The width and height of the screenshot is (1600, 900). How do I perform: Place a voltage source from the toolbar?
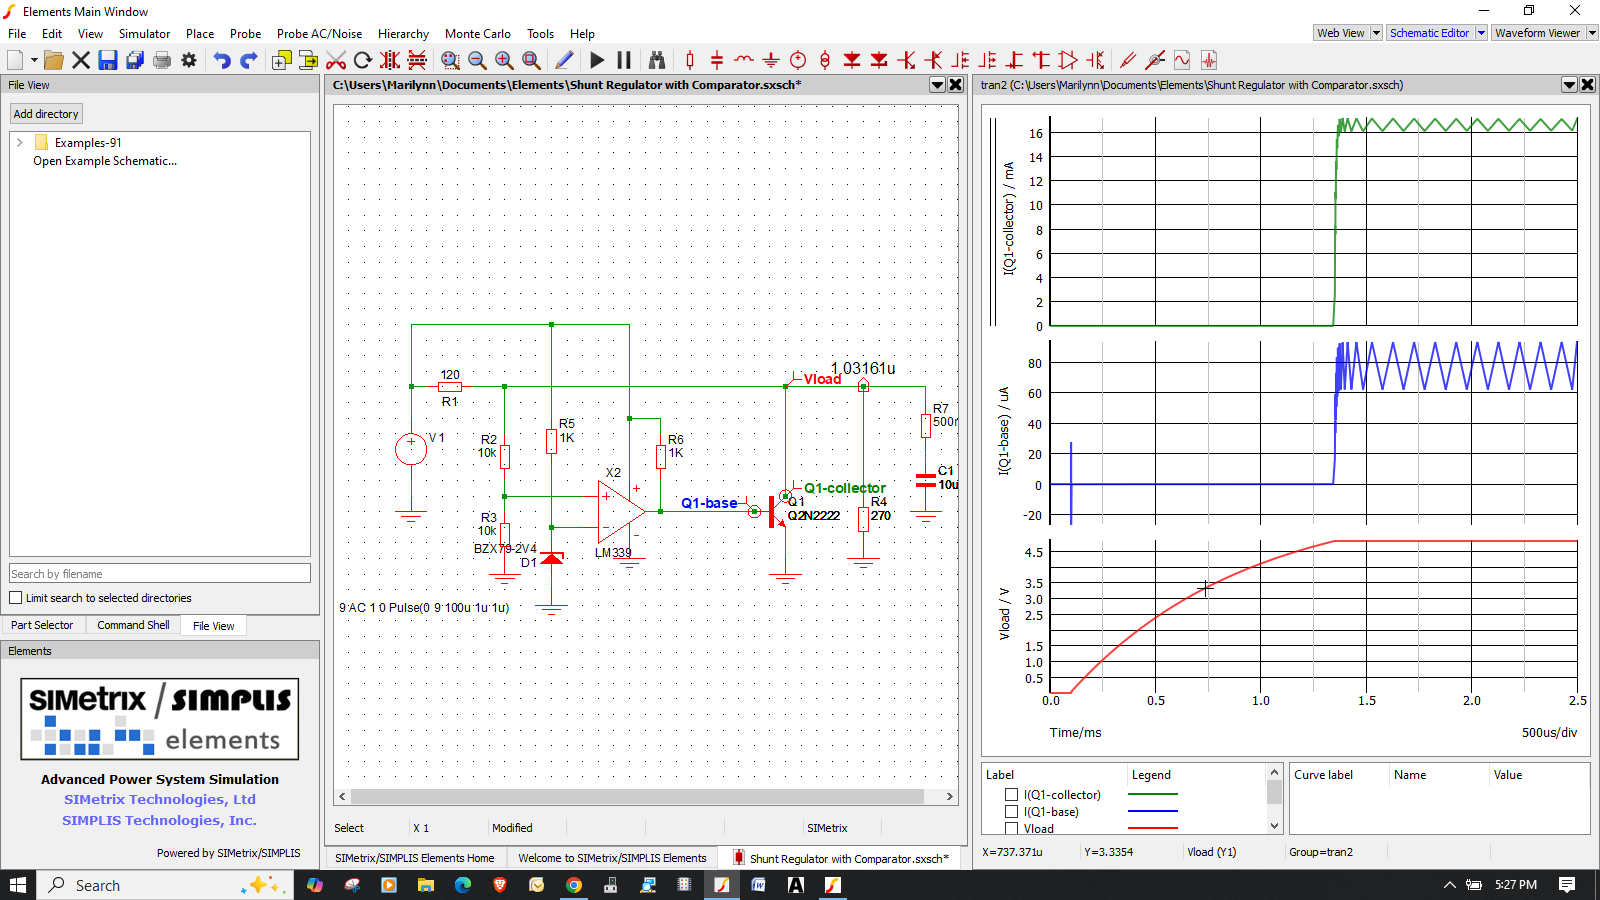tap(798, 60)
